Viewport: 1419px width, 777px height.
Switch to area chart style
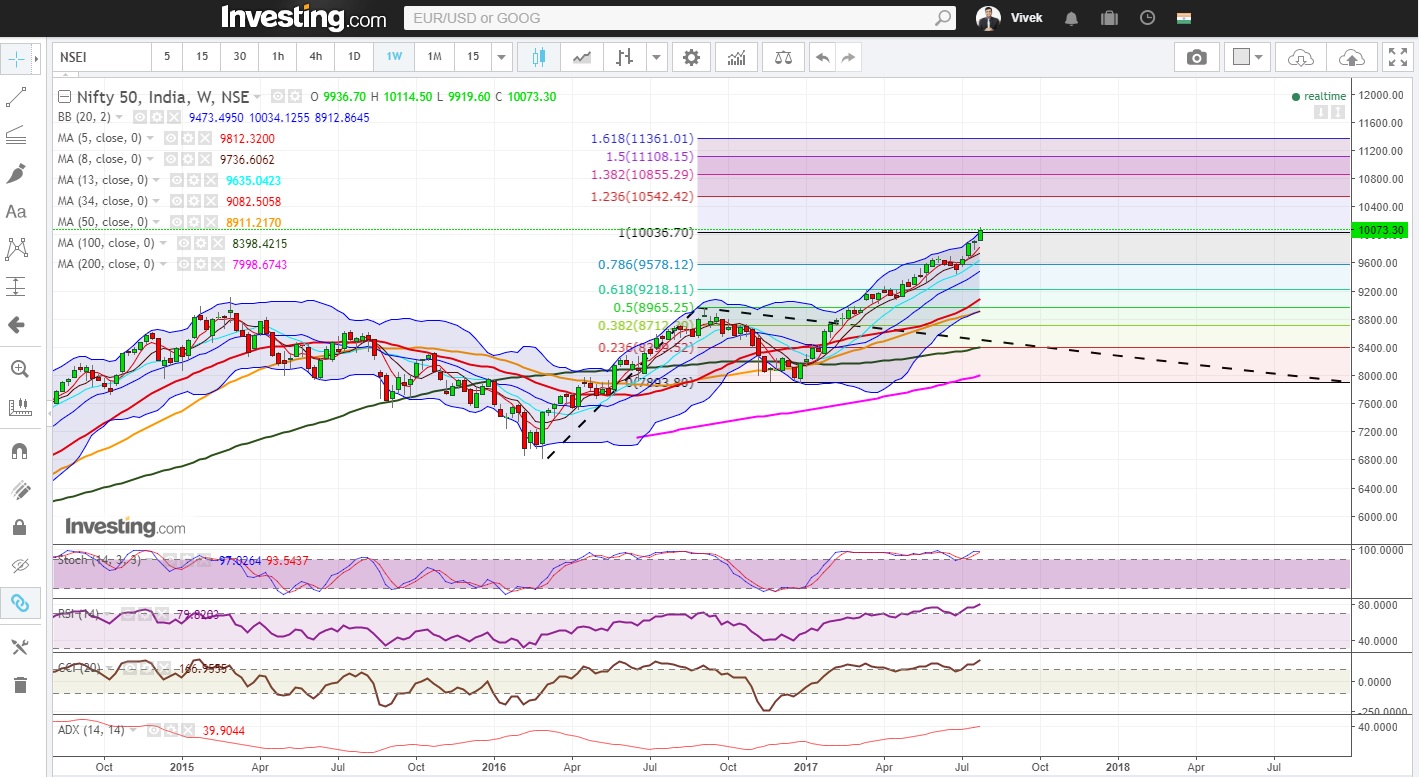coord(582,57)
